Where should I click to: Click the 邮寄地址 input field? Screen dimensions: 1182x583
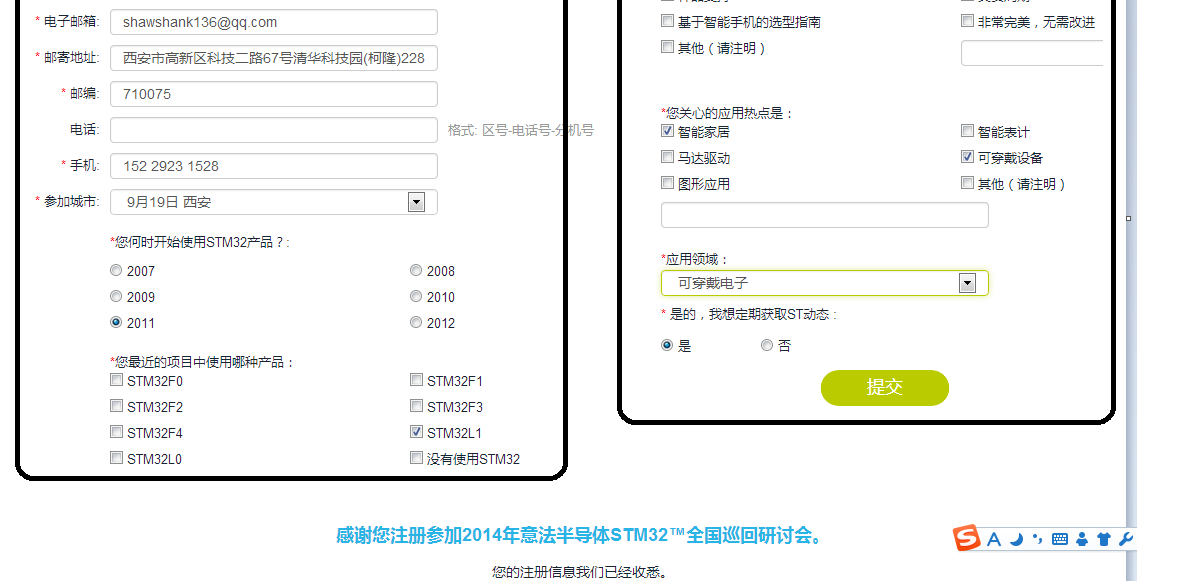pos(274,58)
